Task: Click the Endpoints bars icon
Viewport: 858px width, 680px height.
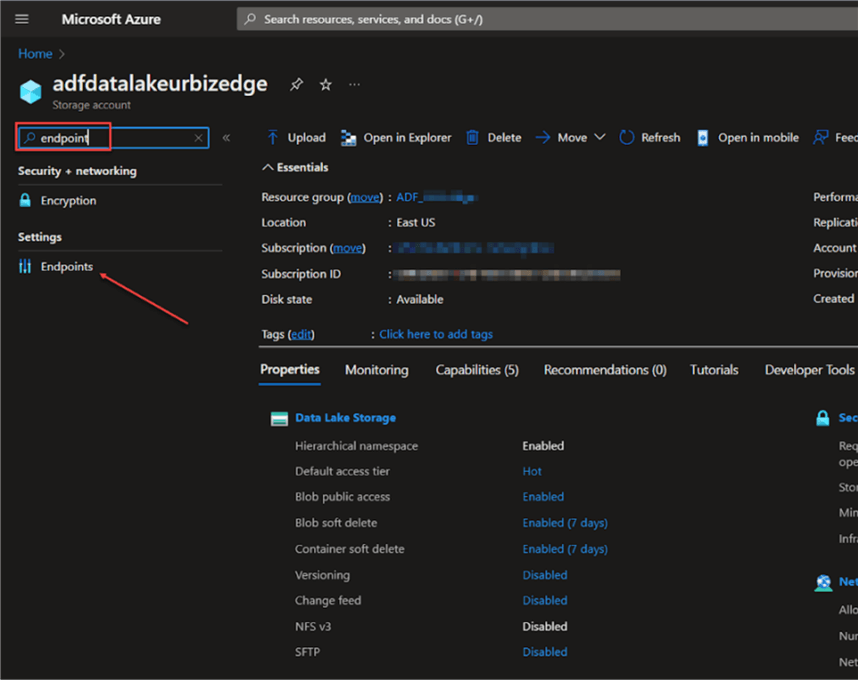Action: (x=25, y=266)
